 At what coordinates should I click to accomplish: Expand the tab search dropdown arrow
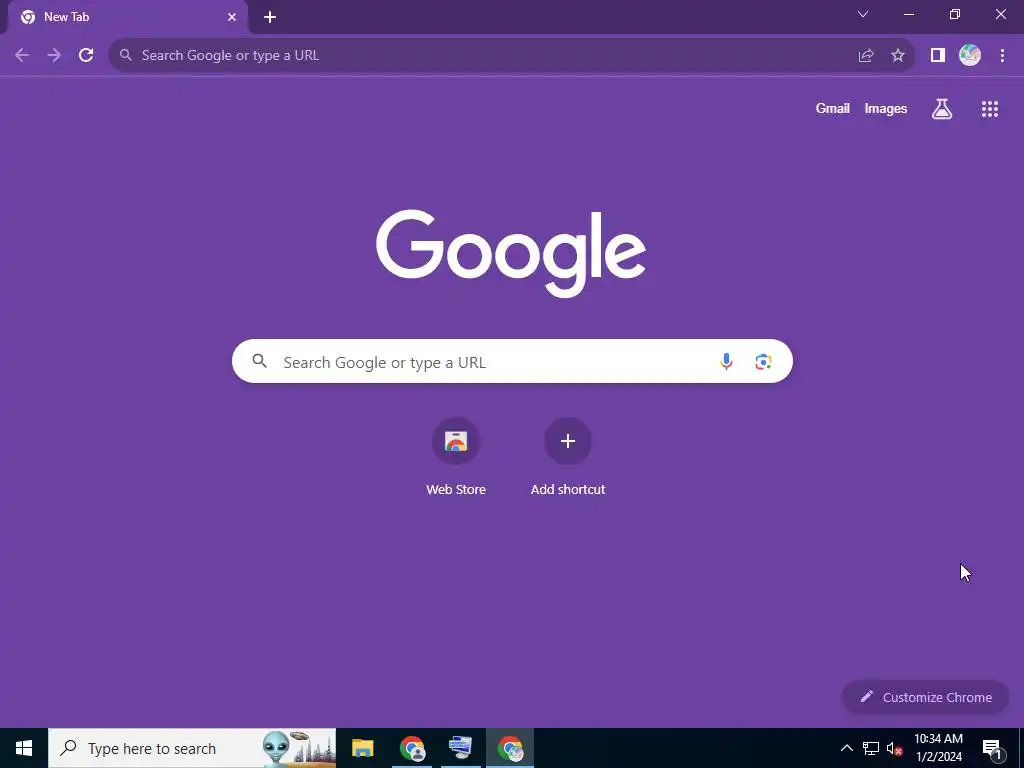coord(863,14)
